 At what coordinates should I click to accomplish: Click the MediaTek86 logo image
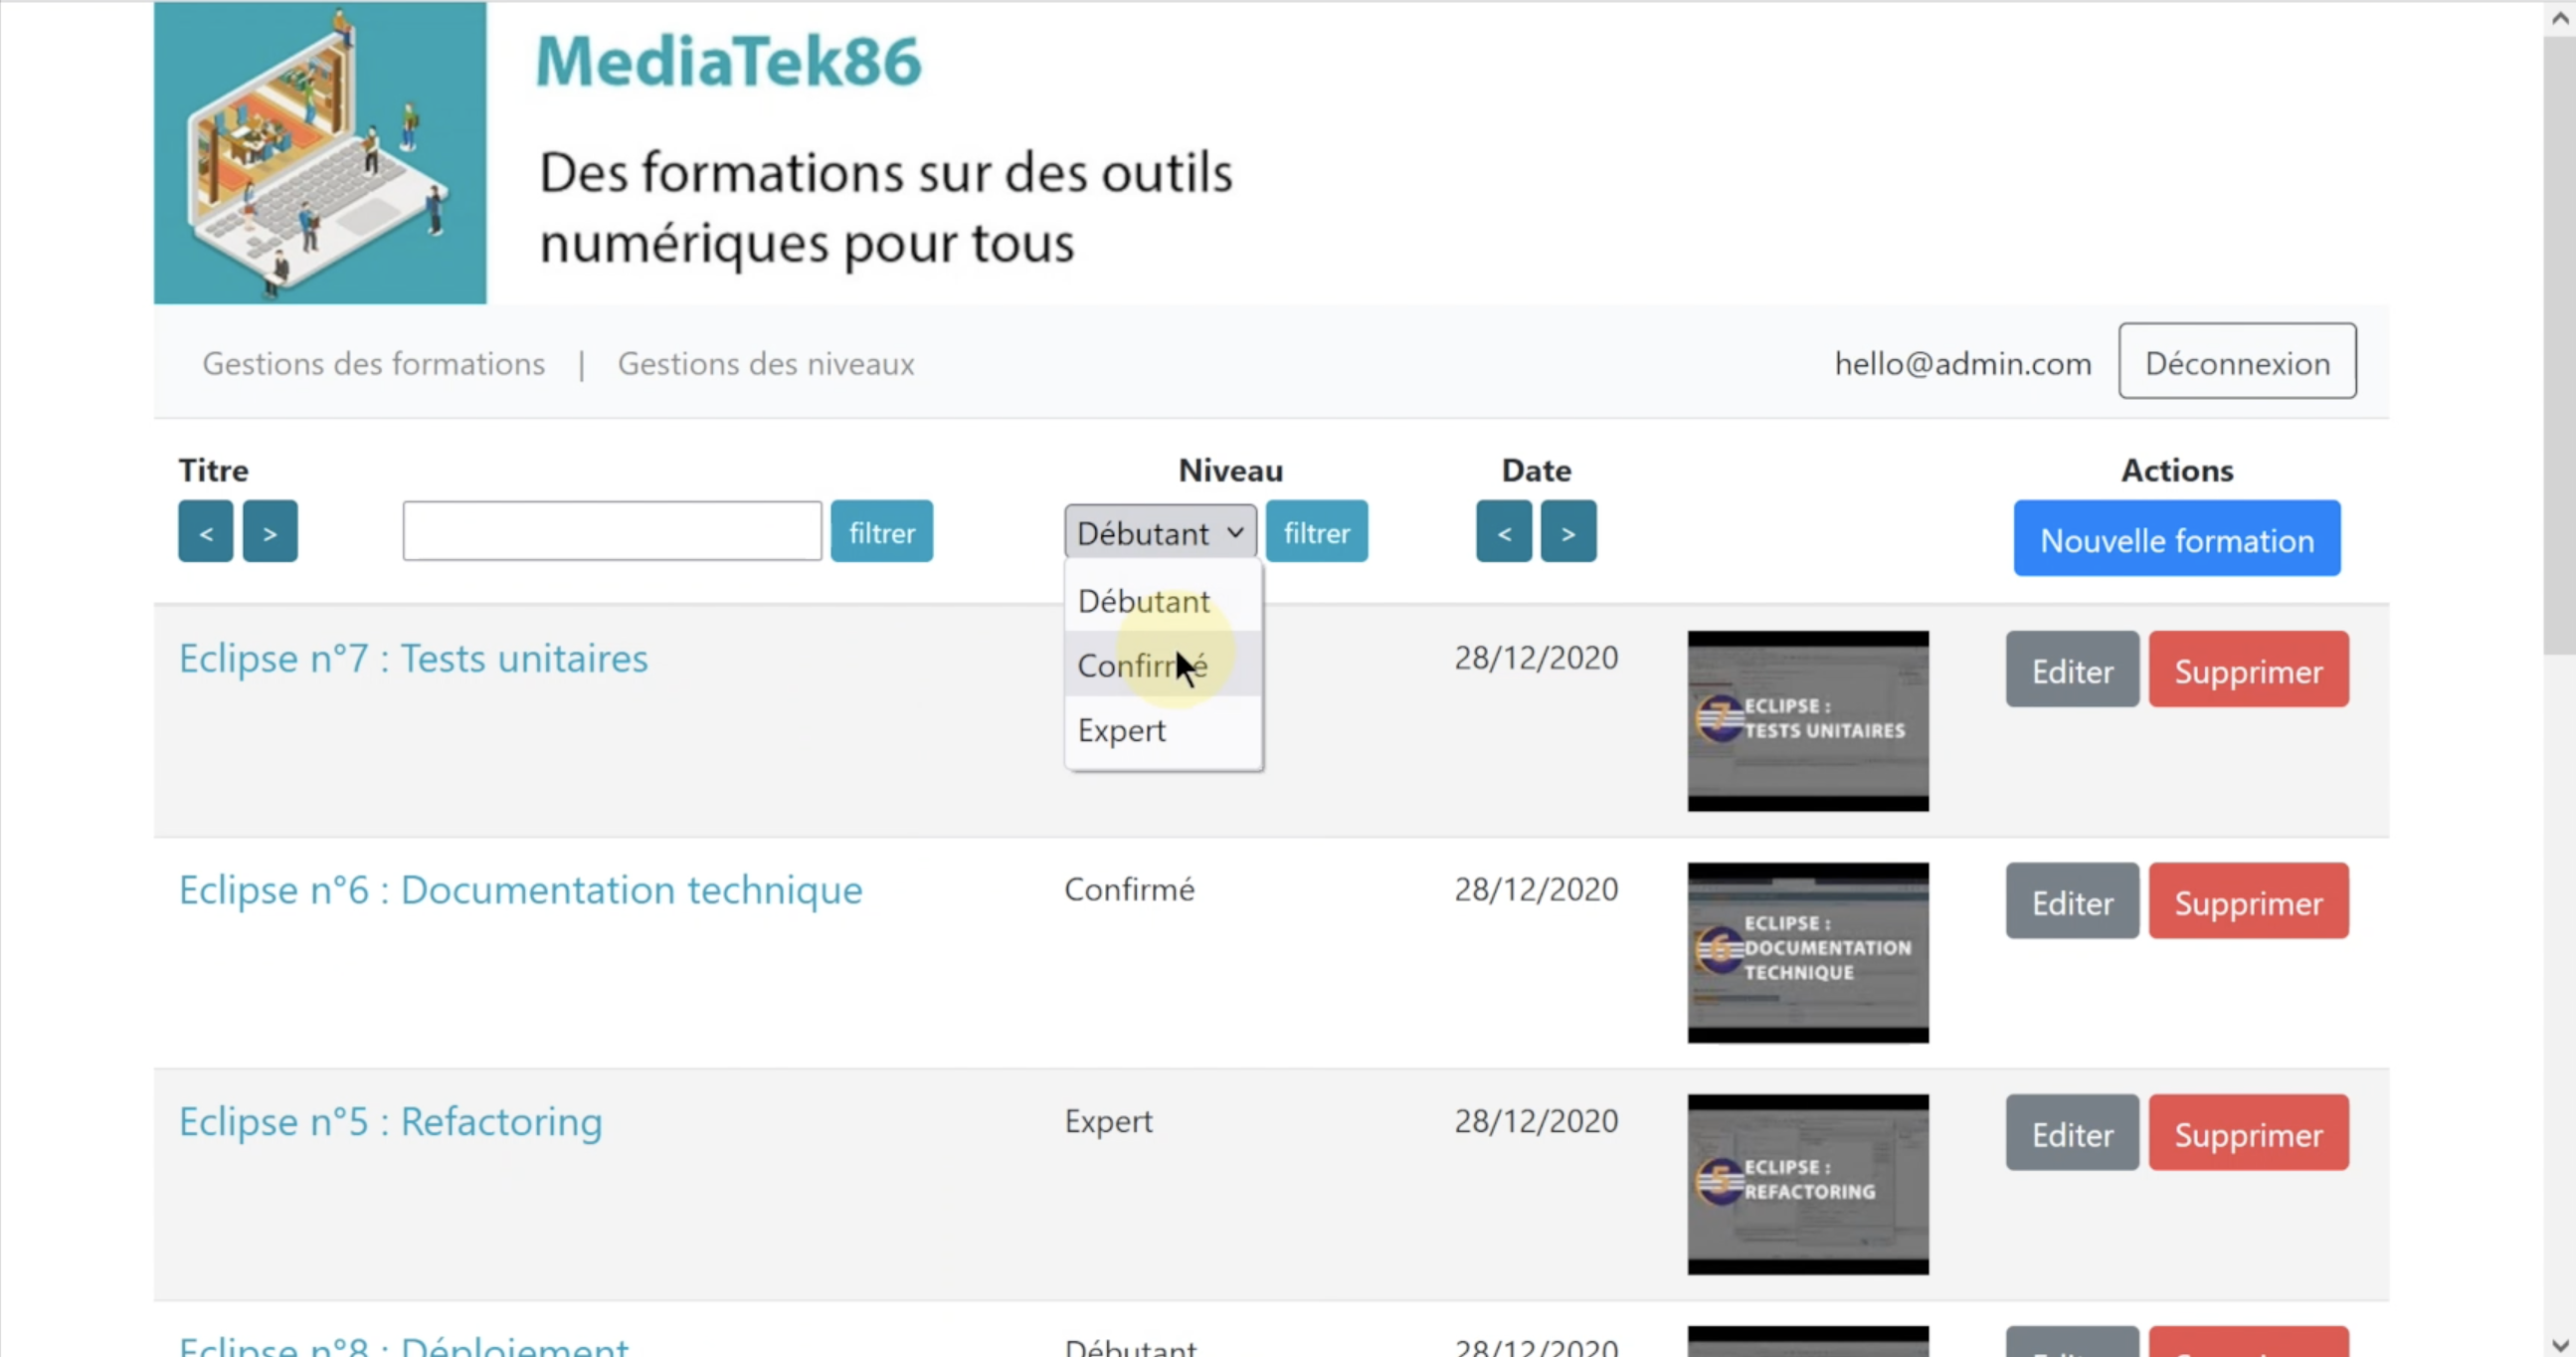(x=320, y=152)
